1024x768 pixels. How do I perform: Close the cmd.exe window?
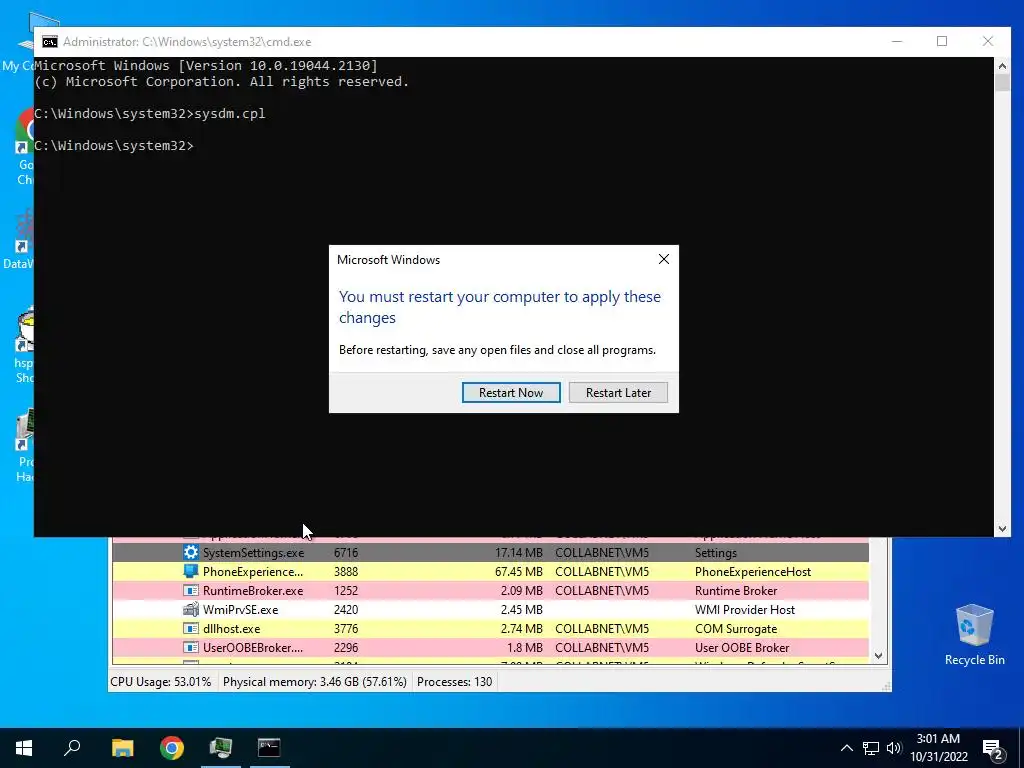pos(987,41)
